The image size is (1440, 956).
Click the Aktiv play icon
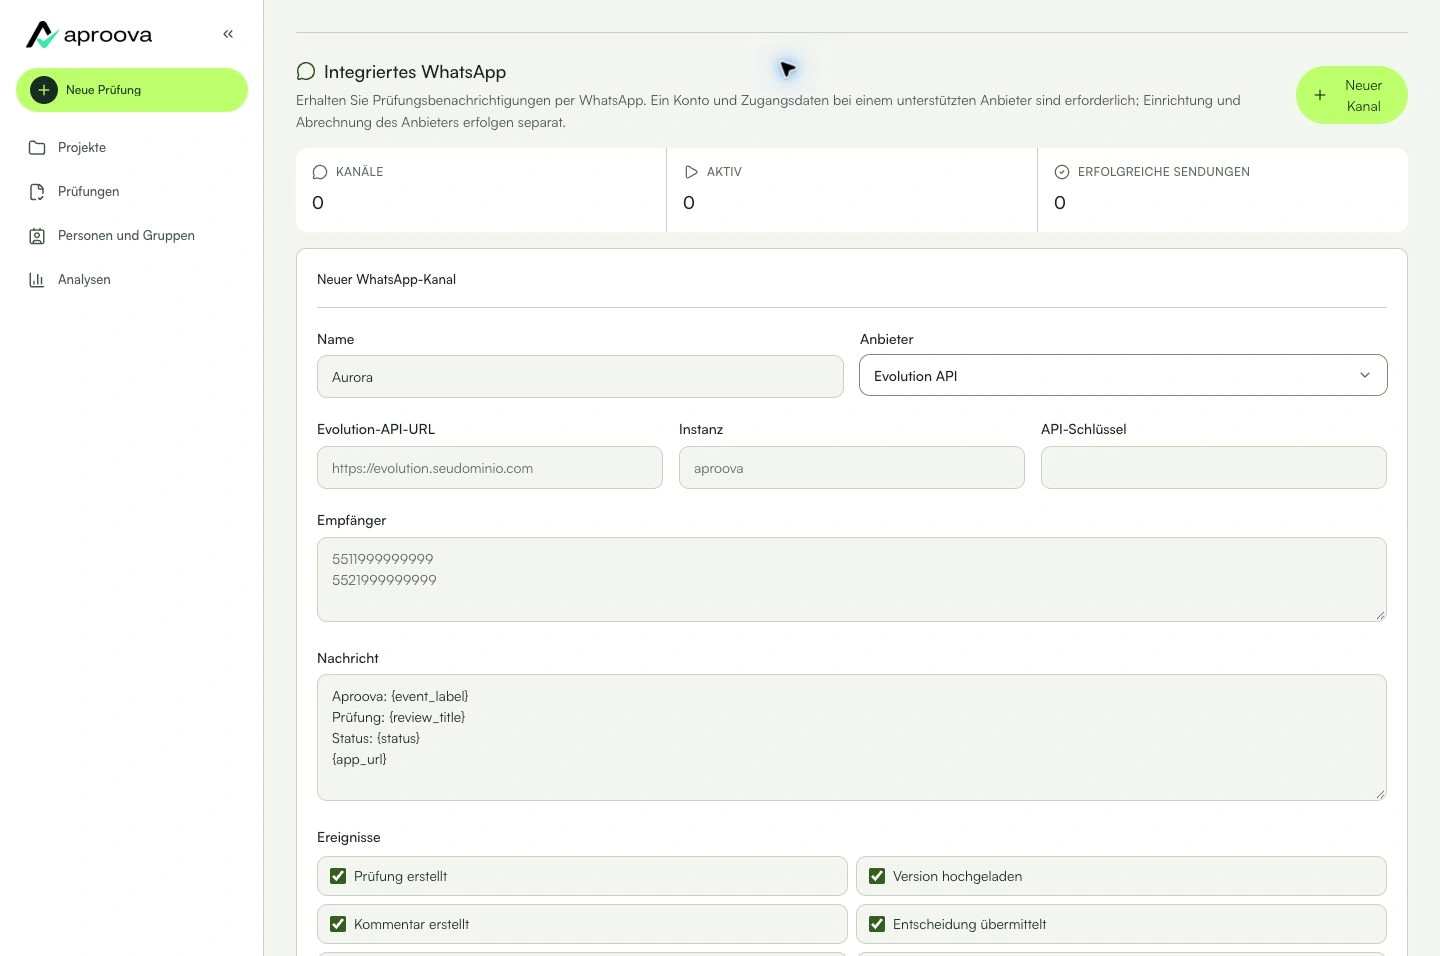pos(691,172)
